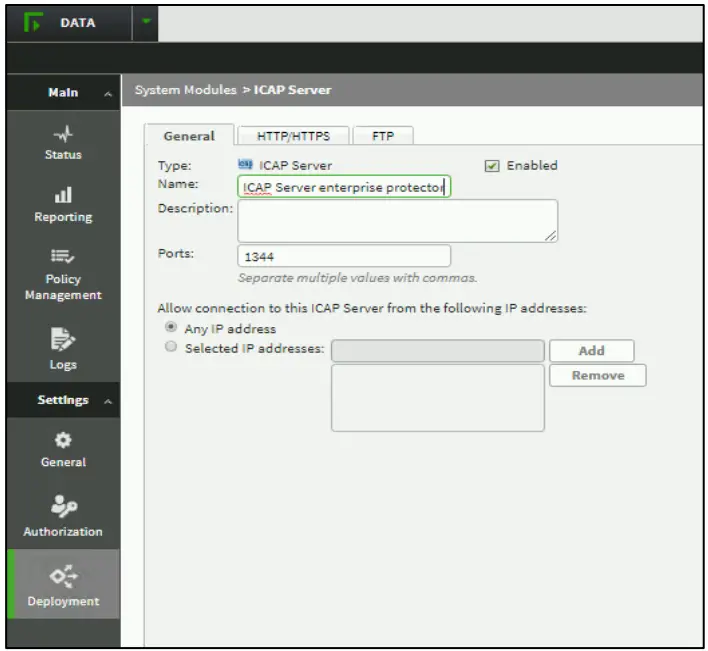708x651 pixels.
Task: Open the Reporting bar chart icon
Action: (x=63, y=195)
